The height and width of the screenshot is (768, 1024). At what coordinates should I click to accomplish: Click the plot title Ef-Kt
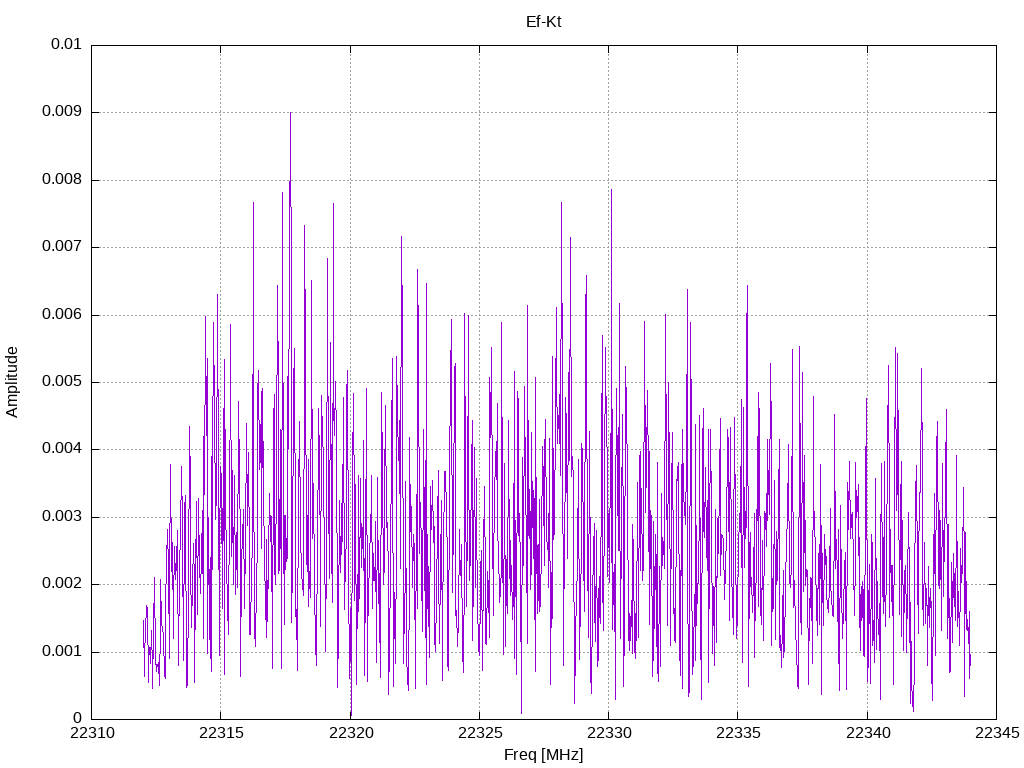(543, 22)
